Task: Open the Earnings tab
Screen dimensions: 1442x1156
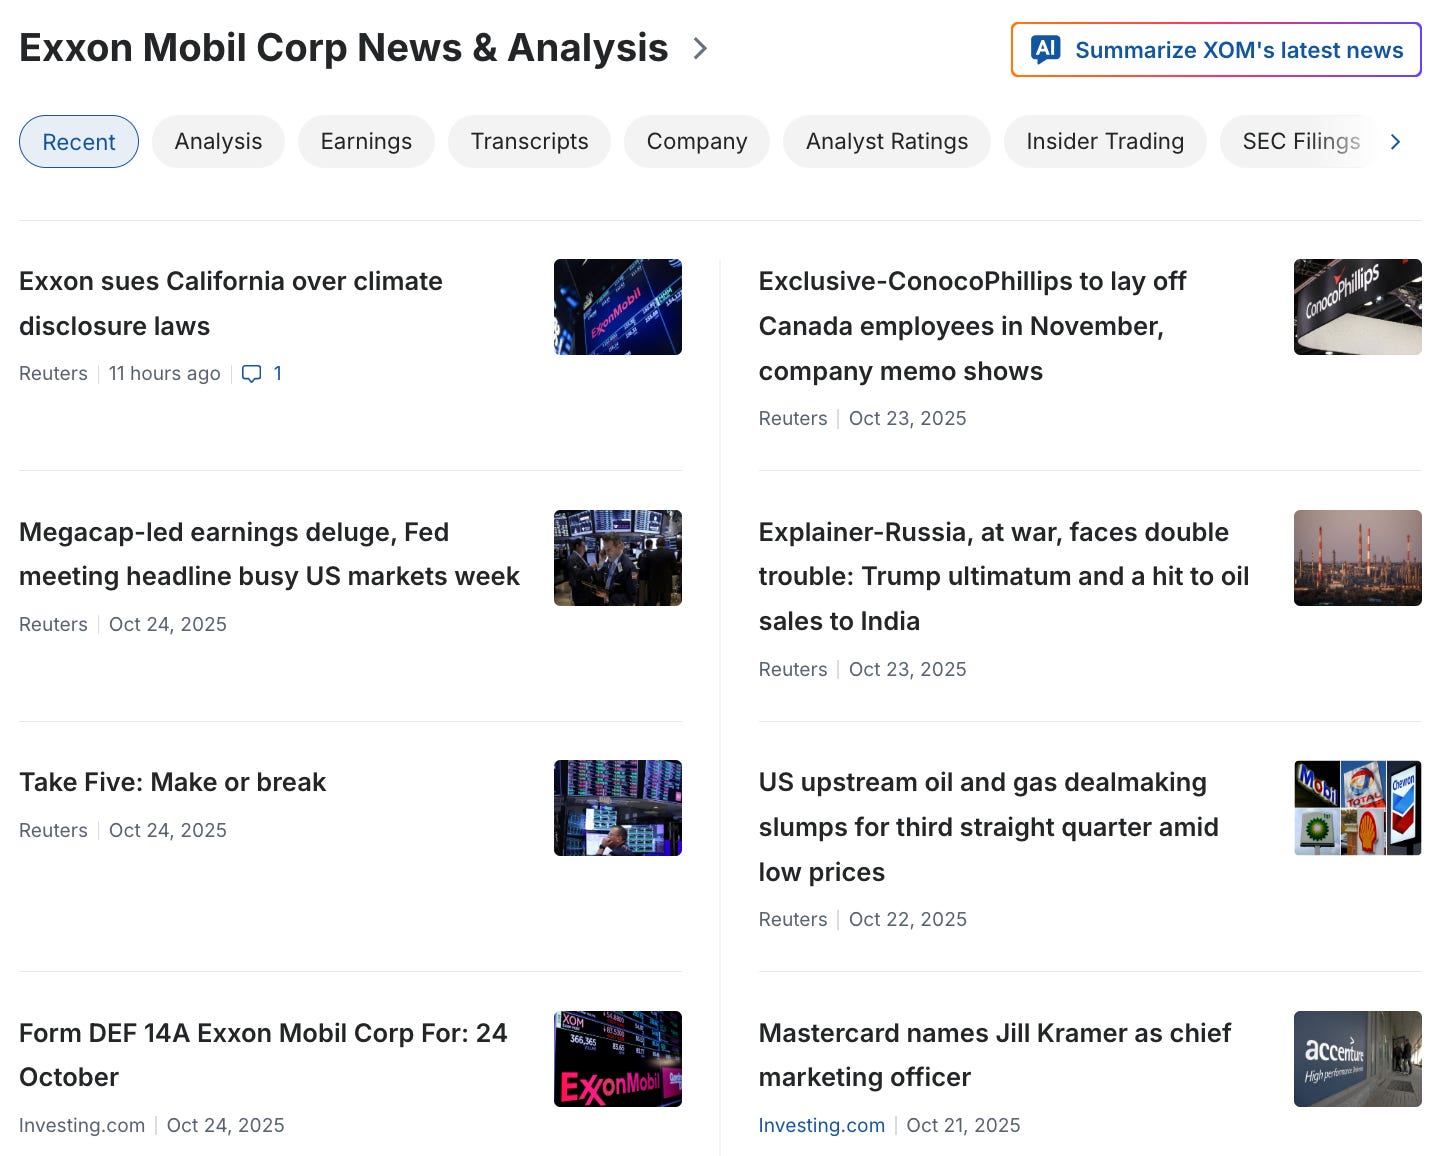Action: 366,142
